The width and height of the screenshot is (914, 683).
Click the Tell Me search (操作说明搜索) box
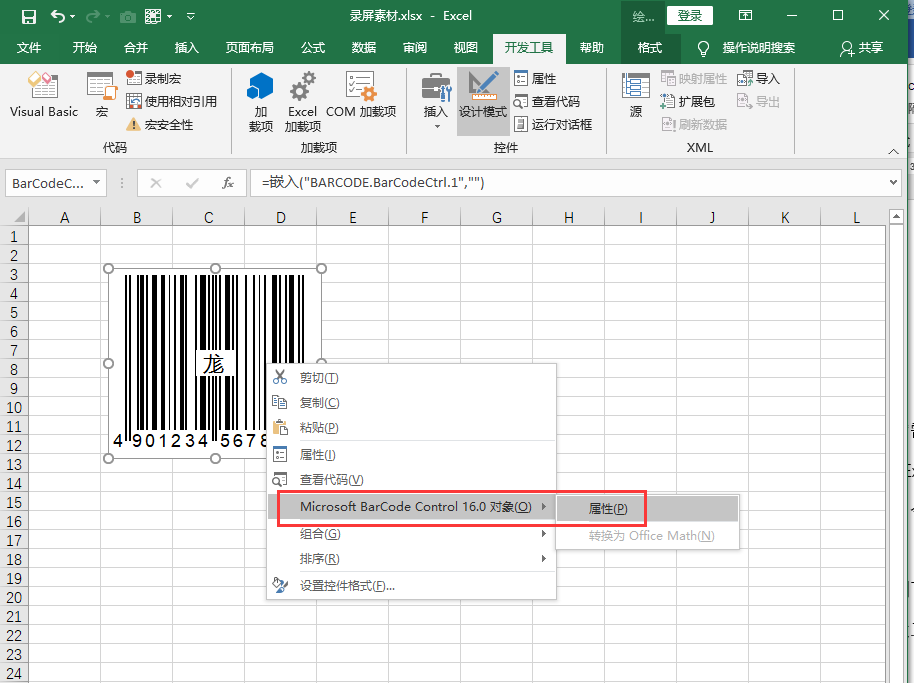tap(746, 48)
